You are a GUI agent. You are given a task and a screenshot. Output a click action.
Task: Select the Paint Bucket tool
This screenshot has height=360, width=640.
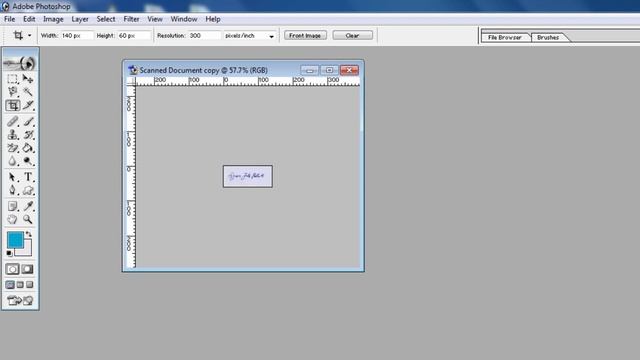tap(28, 148)
